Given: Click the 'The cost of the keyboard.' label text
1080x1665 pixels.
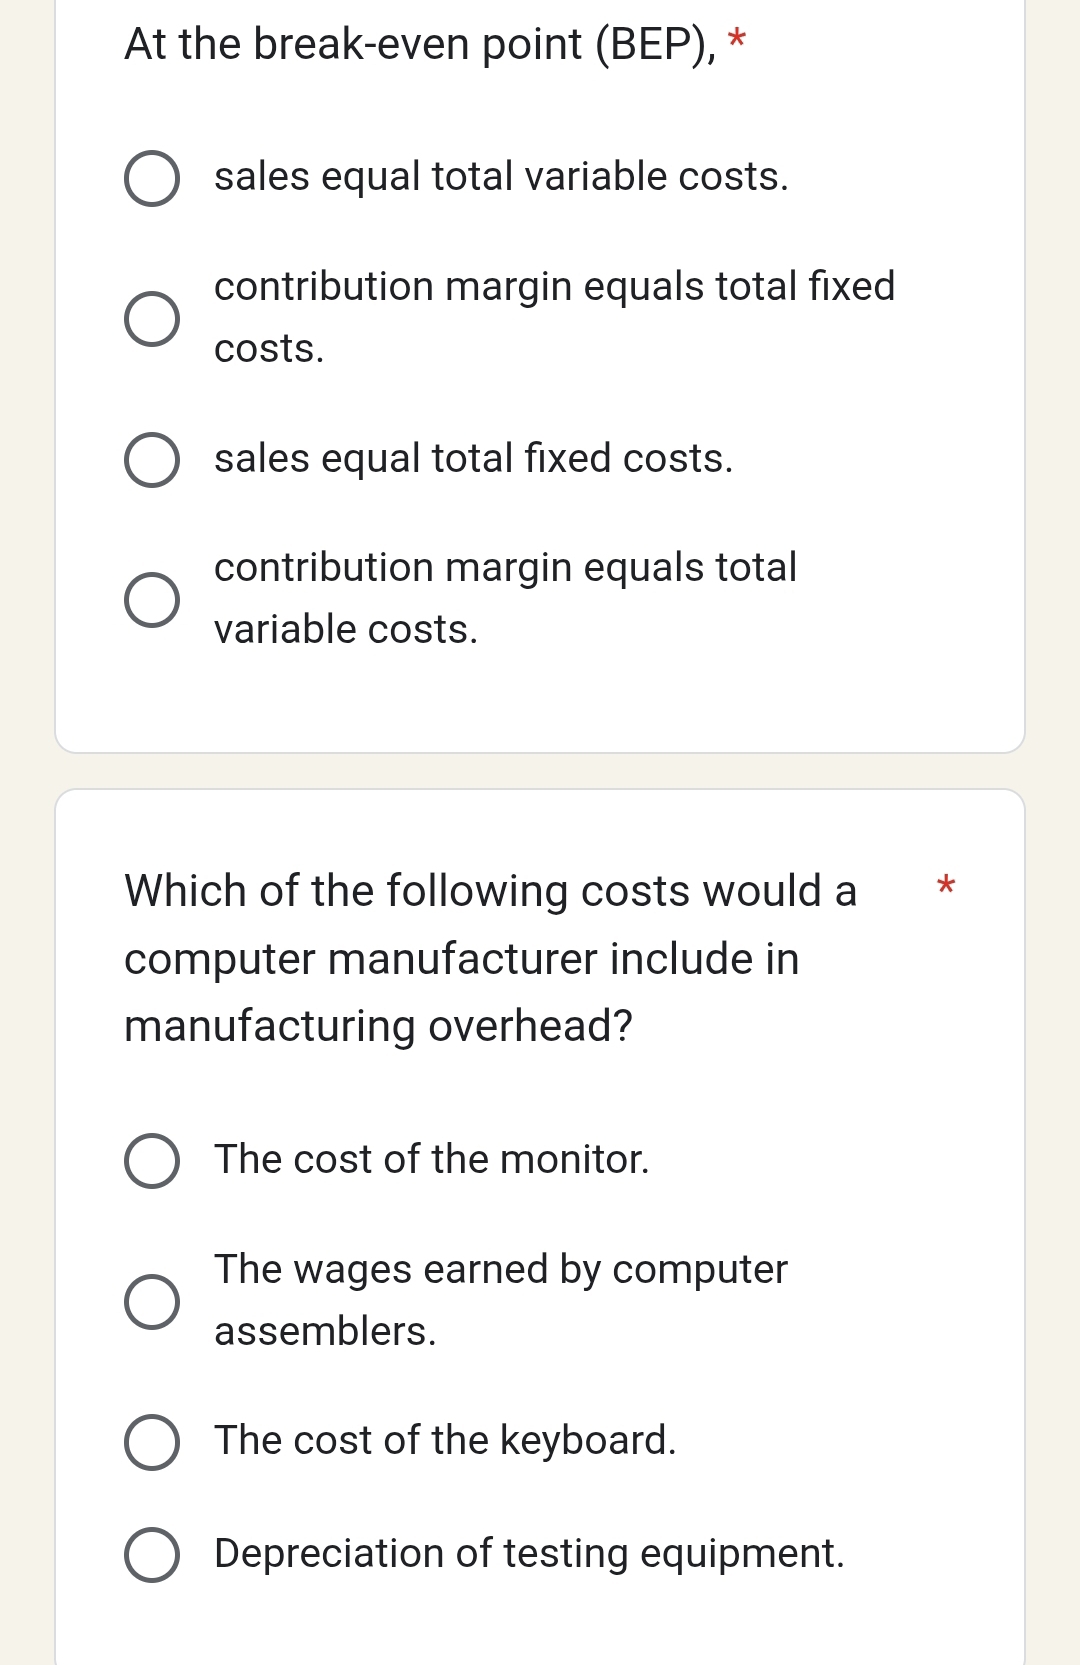Looking at the screenshot, I should coord(445,1441).
